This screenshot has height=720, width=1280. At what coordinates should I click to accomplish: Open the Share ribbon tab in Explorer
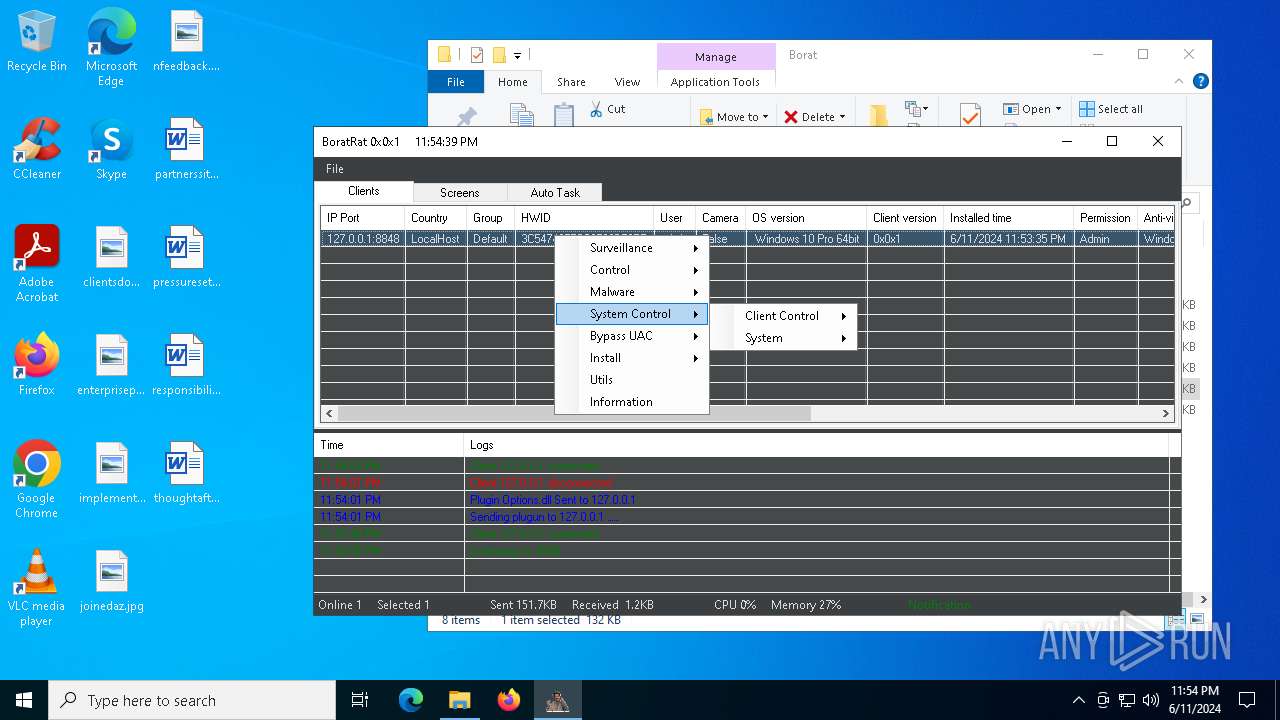(x=572, y=82)
